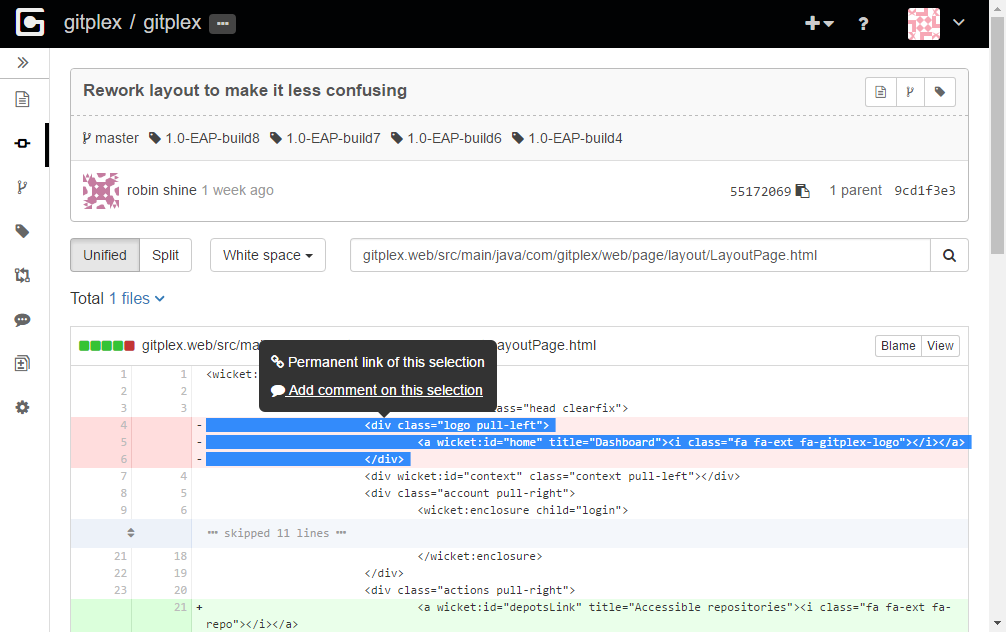Screen dimensions: 1006x632
Task: Click the Blame button
Action: coord(898,346)
